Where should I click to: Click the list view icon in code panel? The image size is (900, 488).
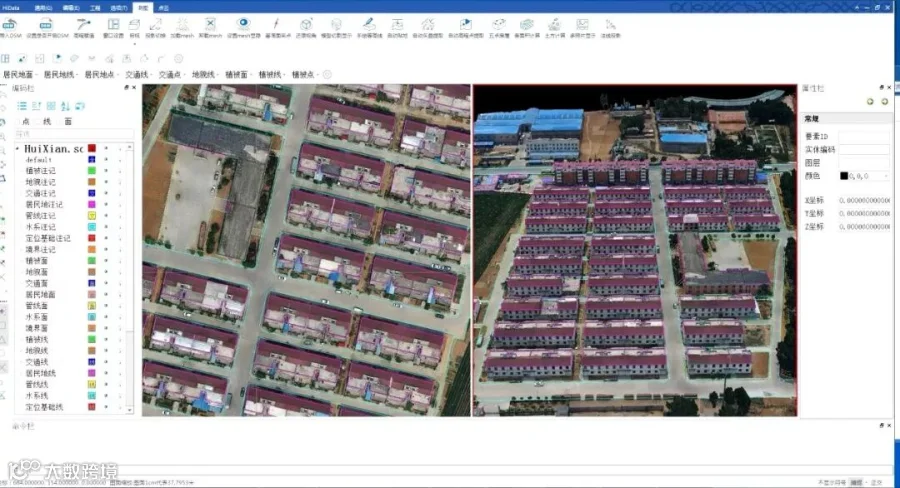(22, 106)
